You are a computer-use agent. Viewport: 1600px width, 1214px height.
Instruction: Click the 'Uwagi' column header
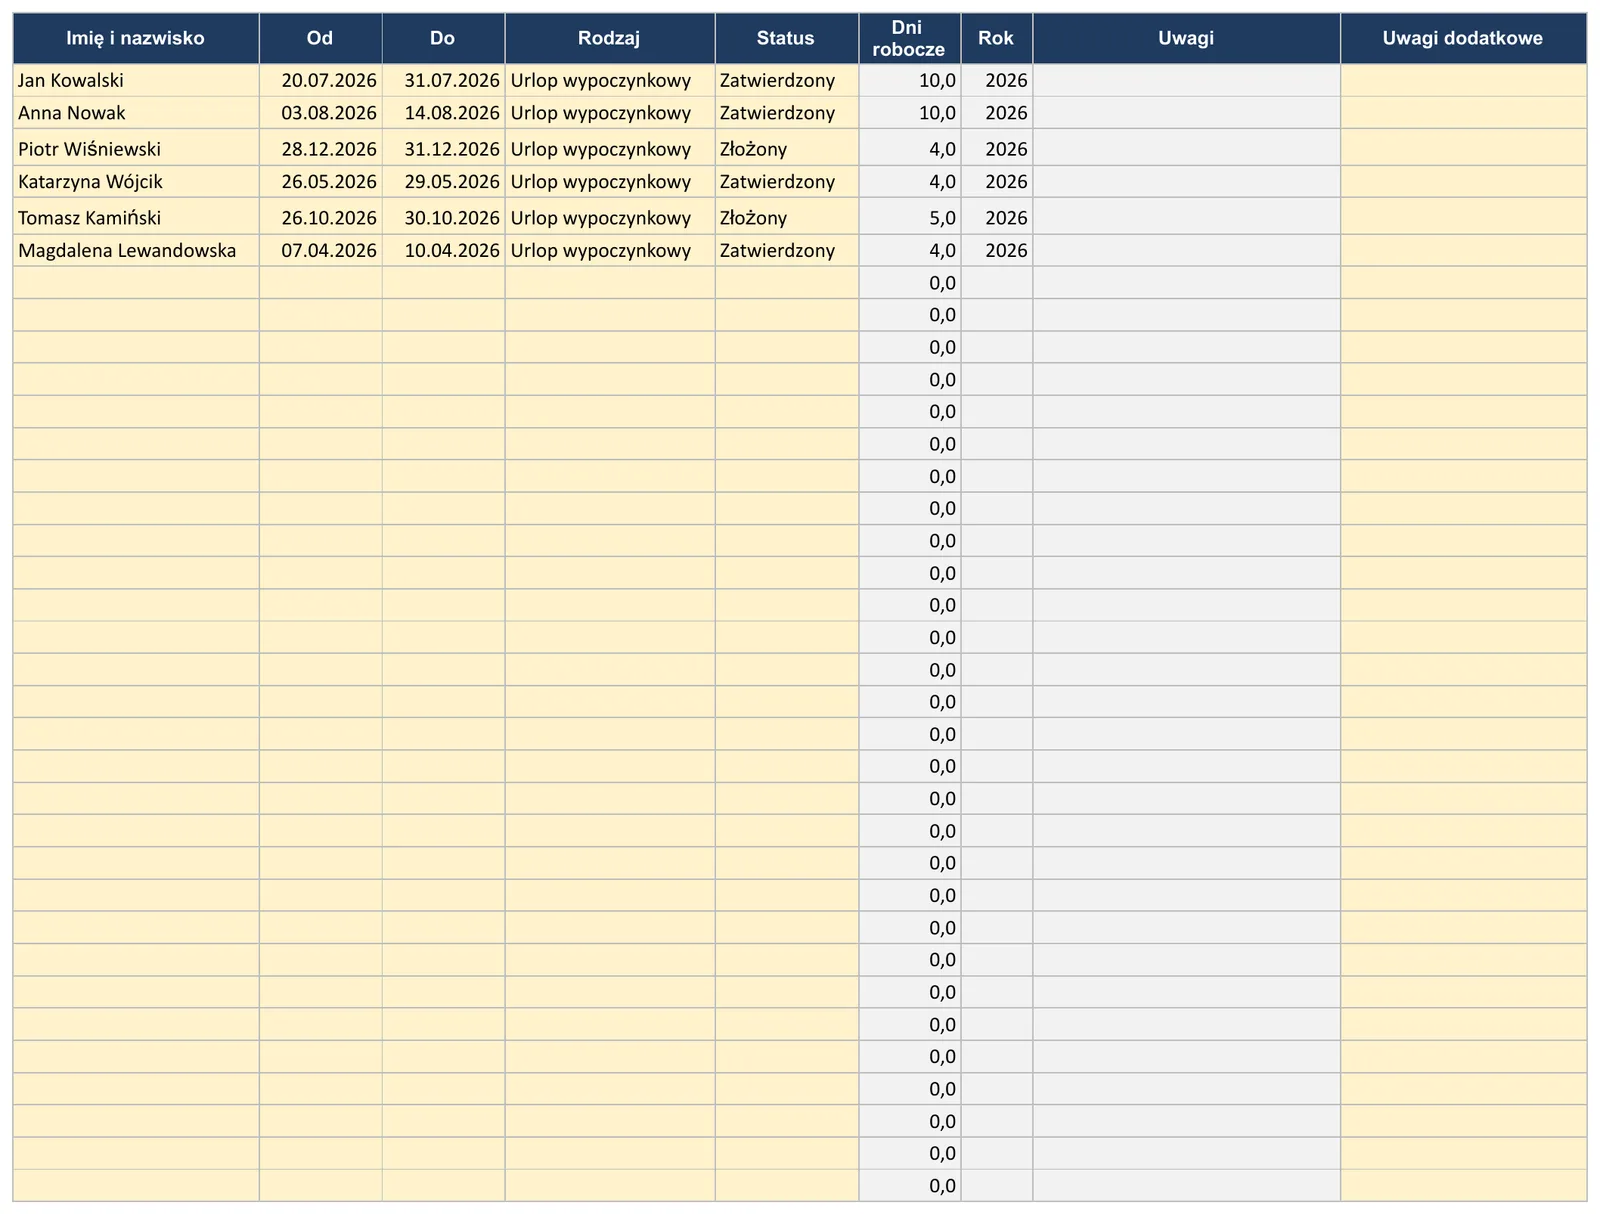[1187, 39]
